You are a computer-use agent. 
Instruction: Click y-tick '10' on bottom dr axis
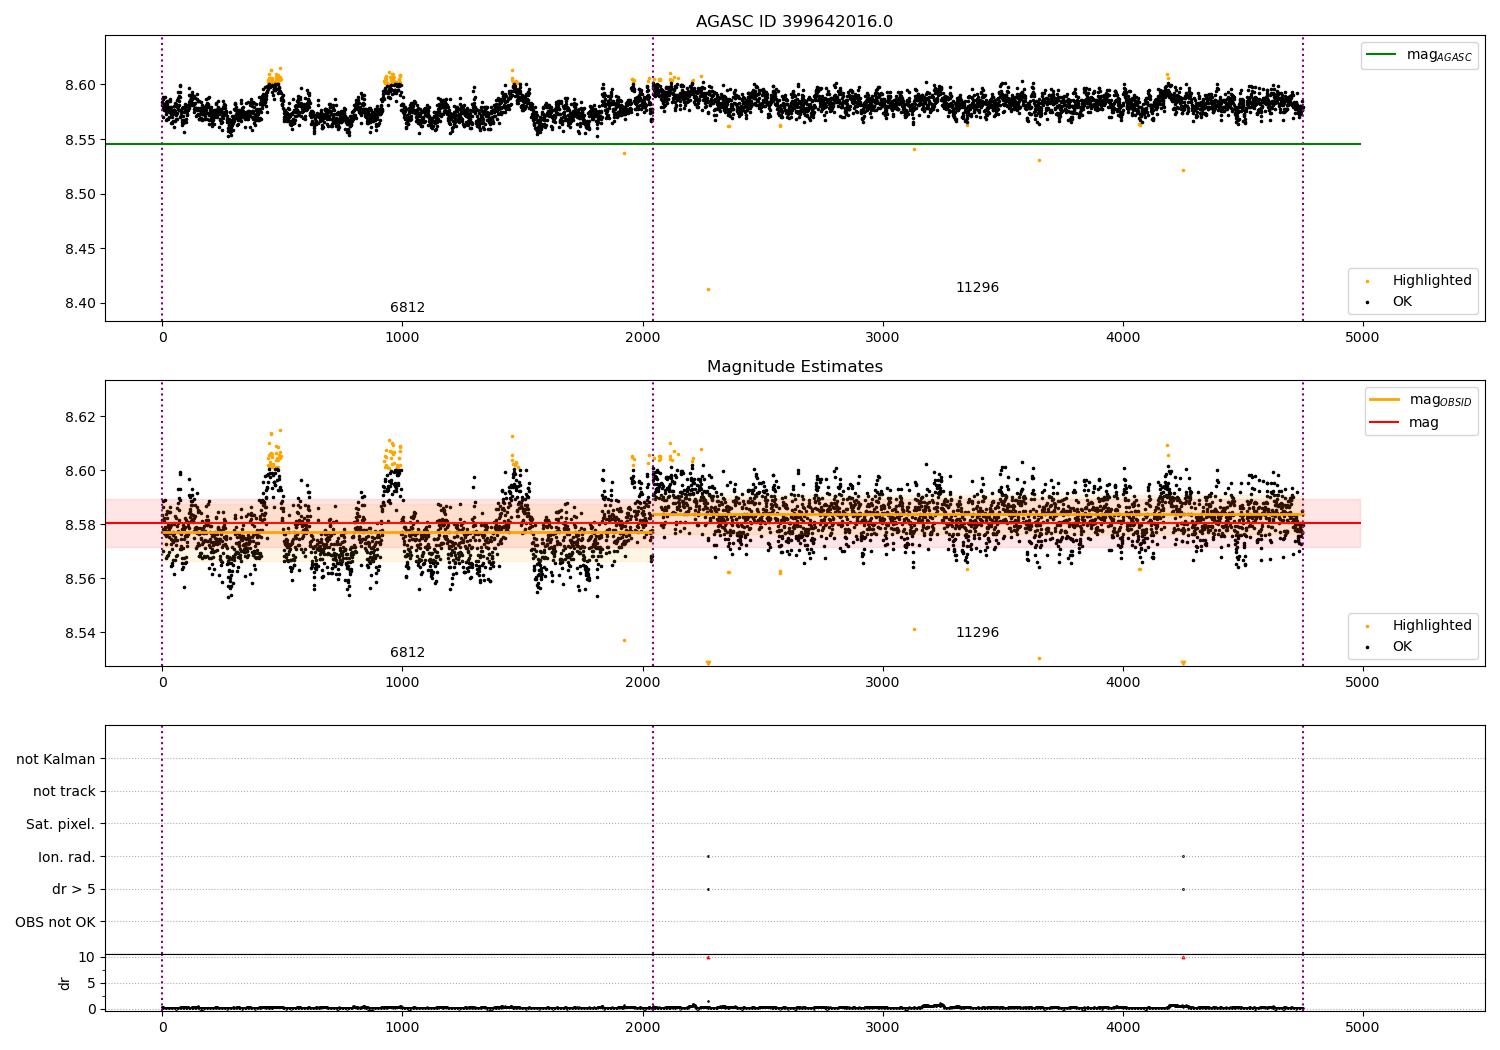point(87,957)
